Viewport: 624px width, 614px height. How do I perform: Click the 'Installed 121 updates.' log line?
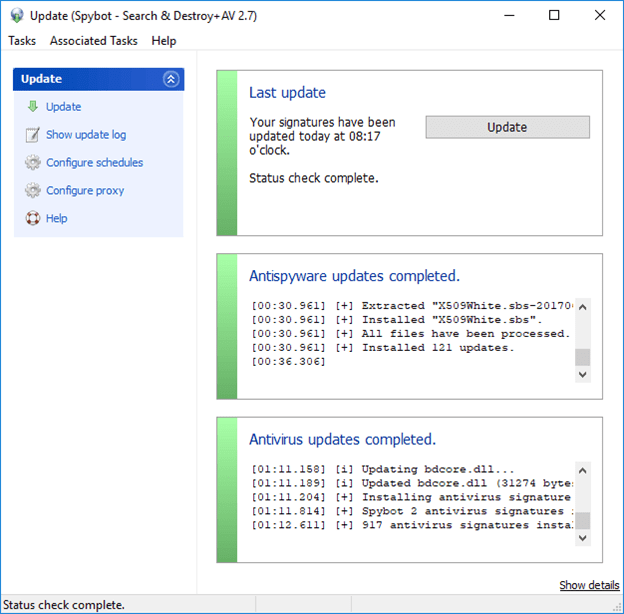[383, 348]
